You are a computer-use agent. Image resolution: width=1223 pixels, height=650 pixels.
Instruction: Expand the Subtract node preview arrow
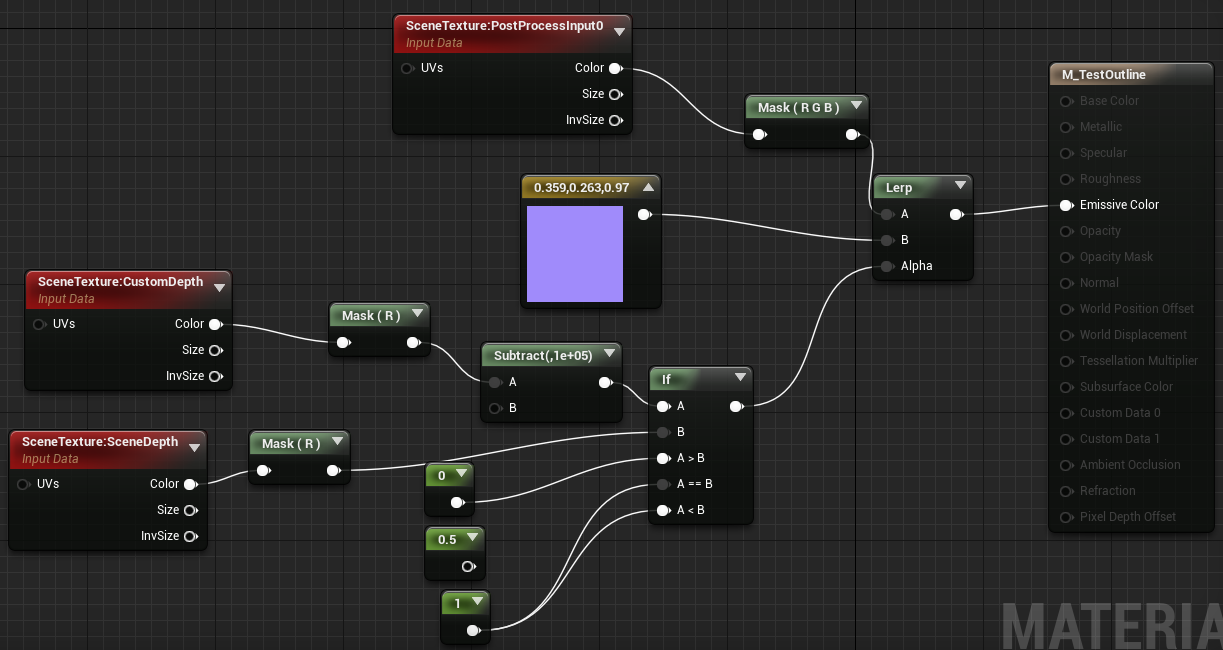point(608,354)
